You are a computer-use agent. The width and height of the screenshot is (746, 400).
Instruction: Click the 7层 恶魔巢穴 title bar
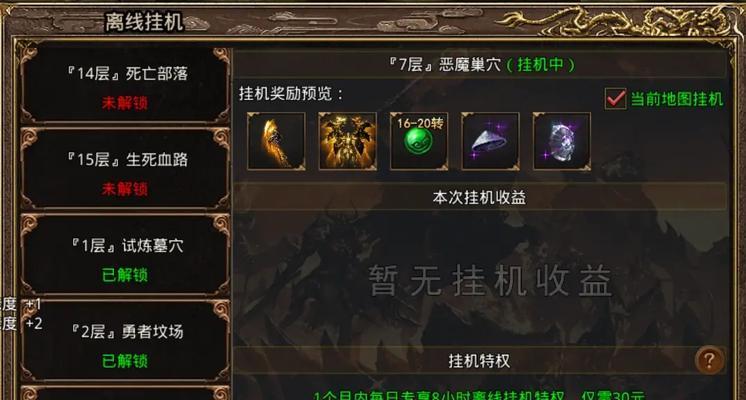click(x=481, y=65)
